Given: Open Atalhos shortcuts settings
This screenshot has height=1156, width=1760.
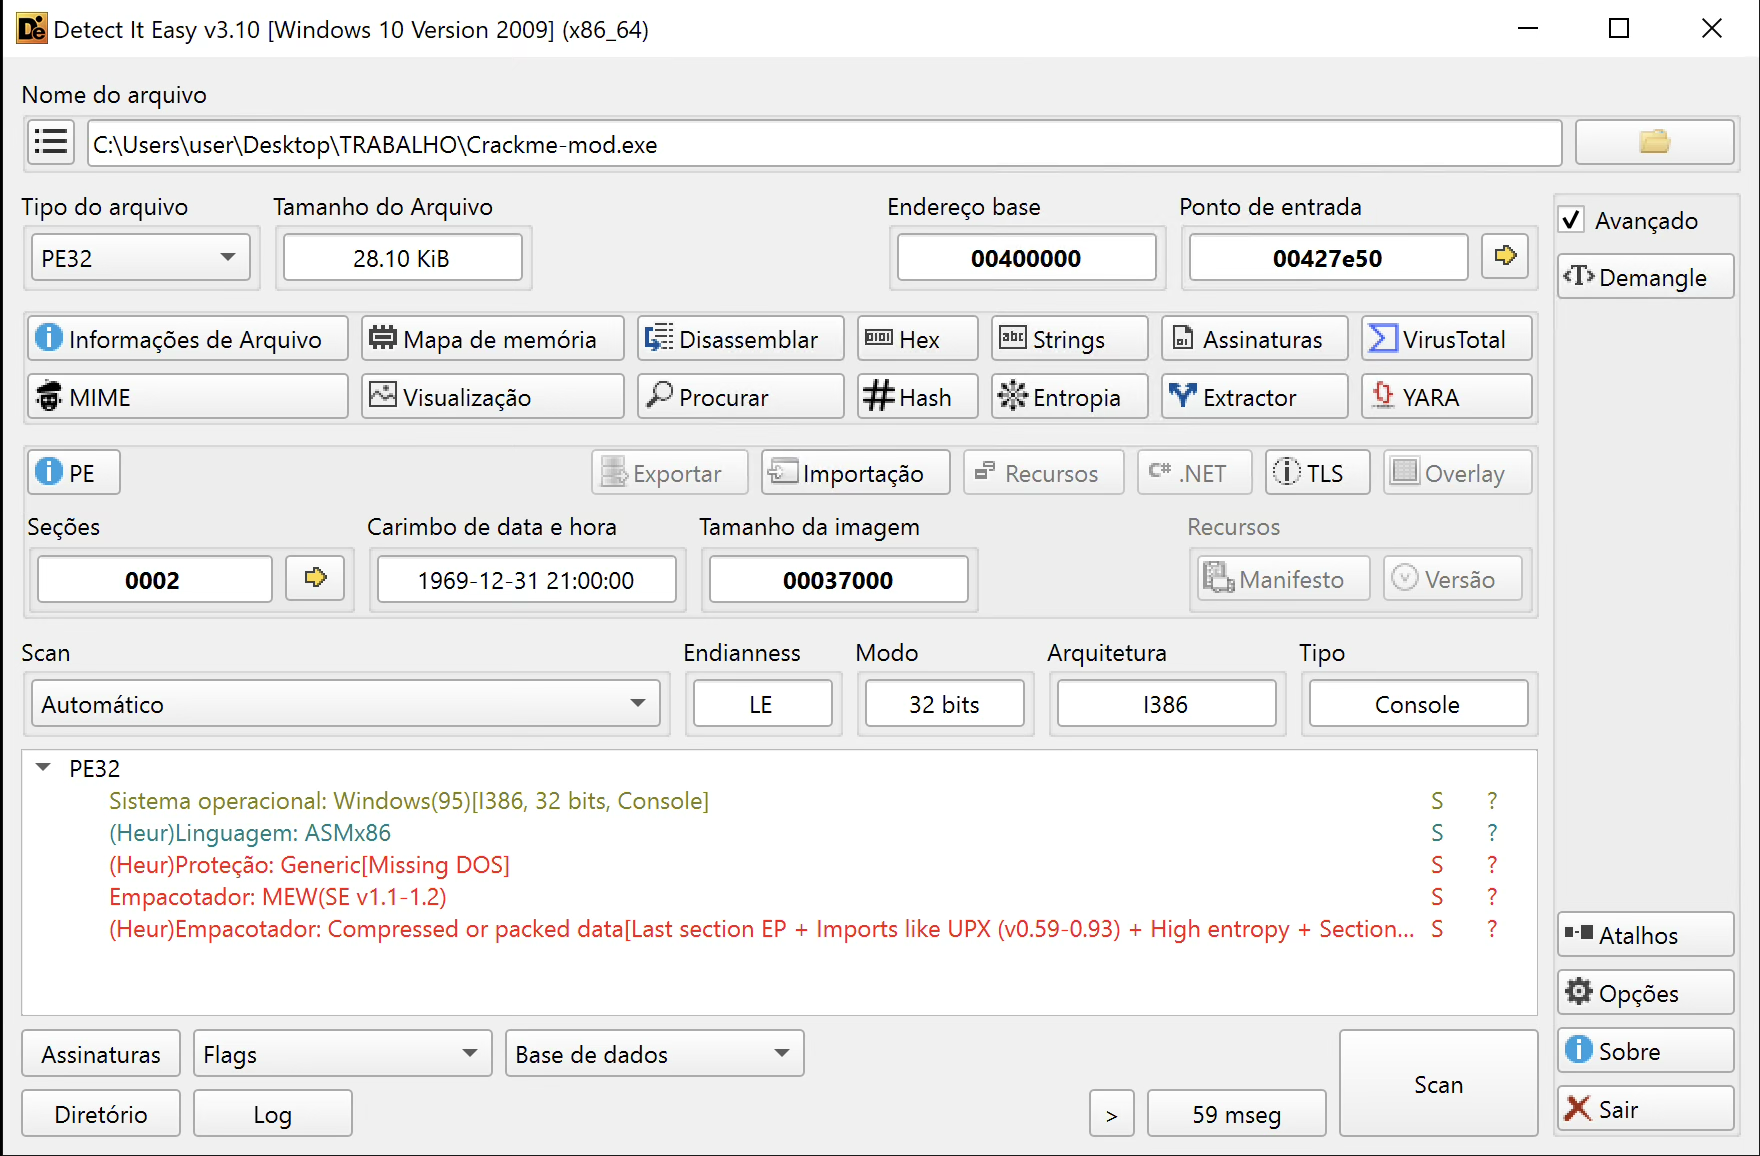Looking at the screenshot, I should pos(1645,935).
